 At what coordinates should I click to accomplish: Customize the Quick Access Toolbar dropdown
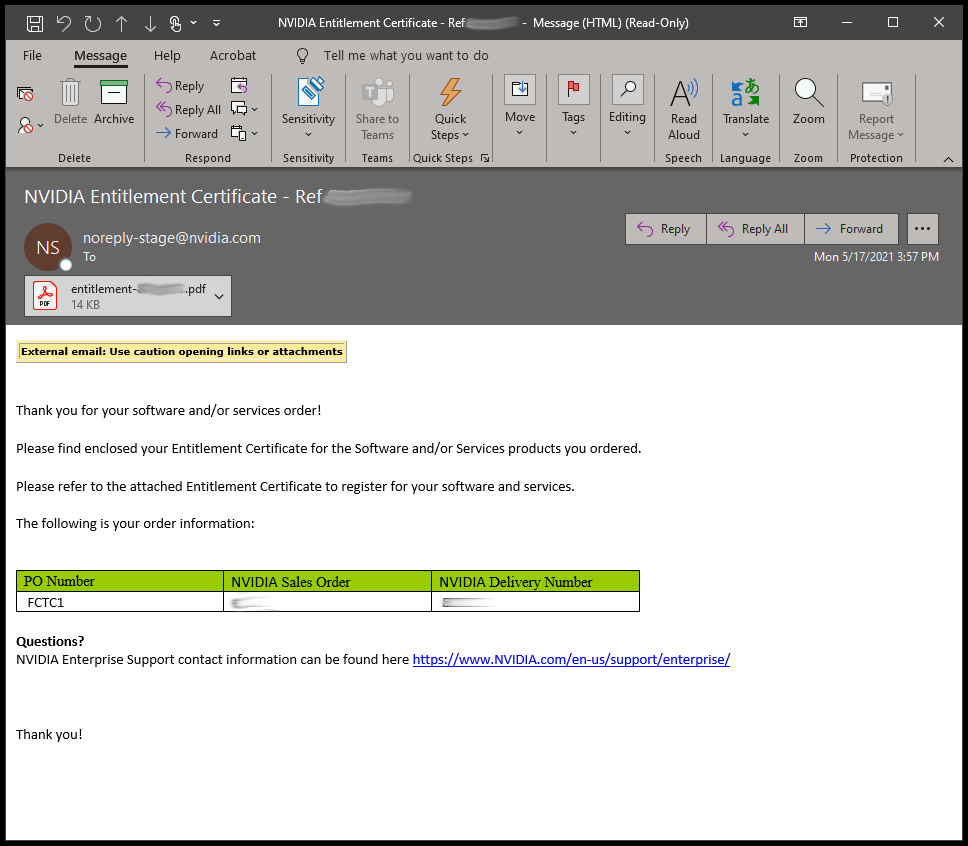(x=216, y=23)
